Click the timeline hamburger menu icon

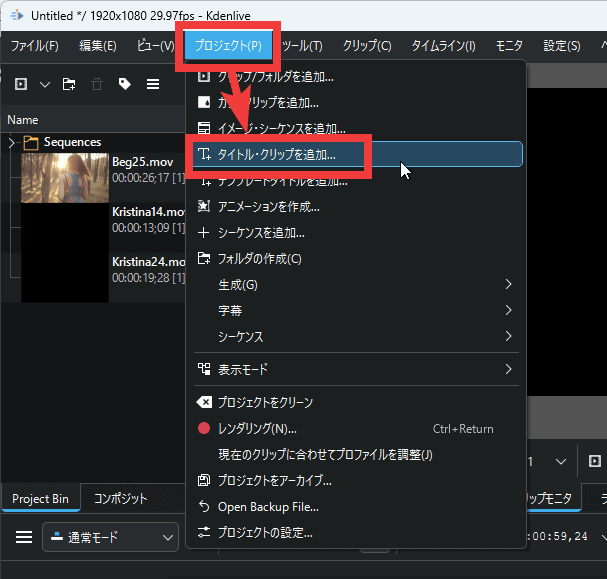click(x=24, y=537)
